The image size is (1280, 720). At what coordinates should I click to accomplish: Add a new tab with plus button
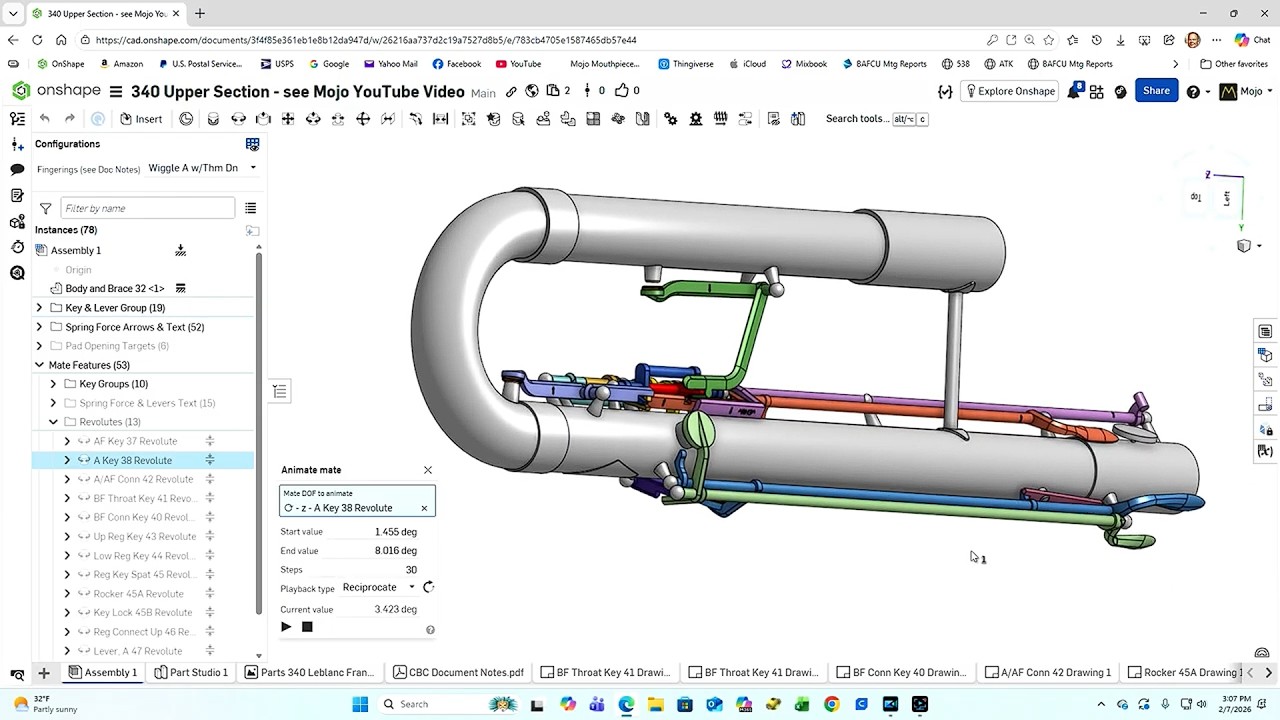click(44, 672)
